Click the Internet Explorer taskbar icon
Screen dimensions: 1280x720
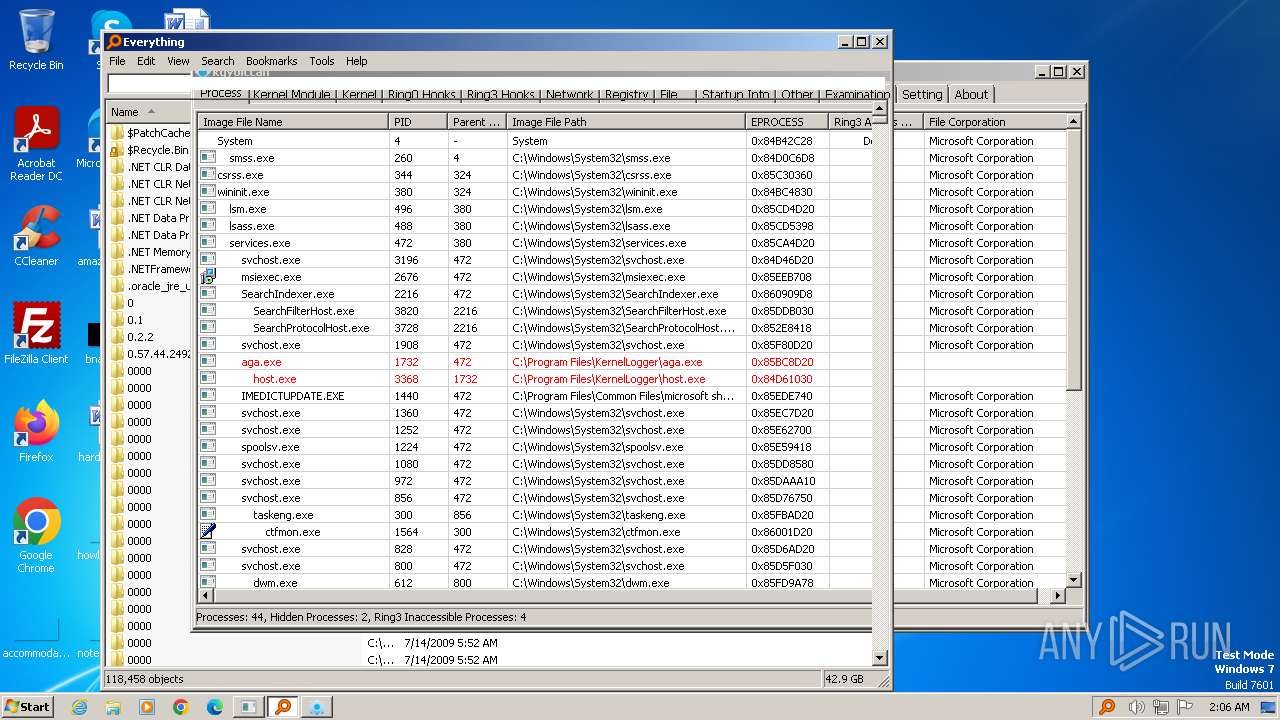[x=79, y=707]
